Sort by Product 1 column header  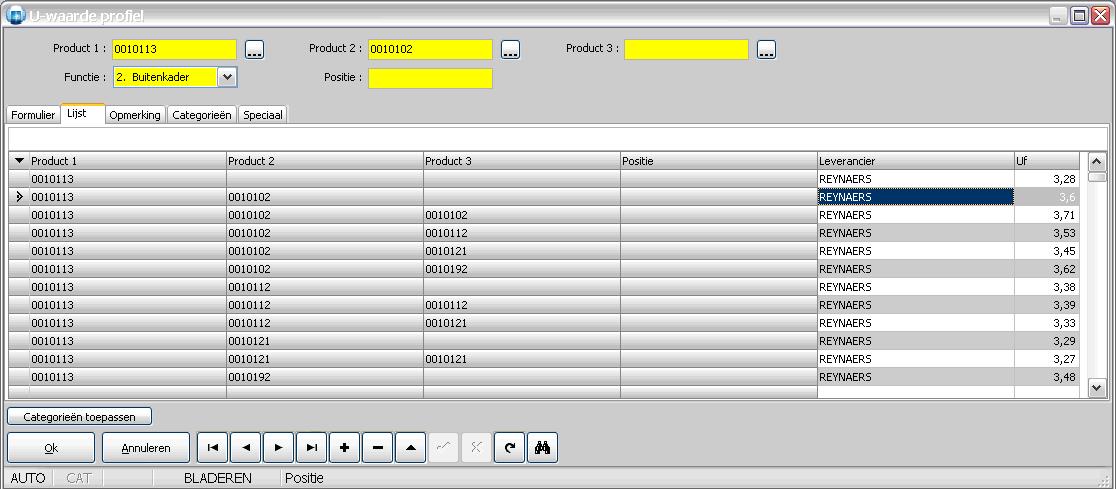(x=128, y=161)
